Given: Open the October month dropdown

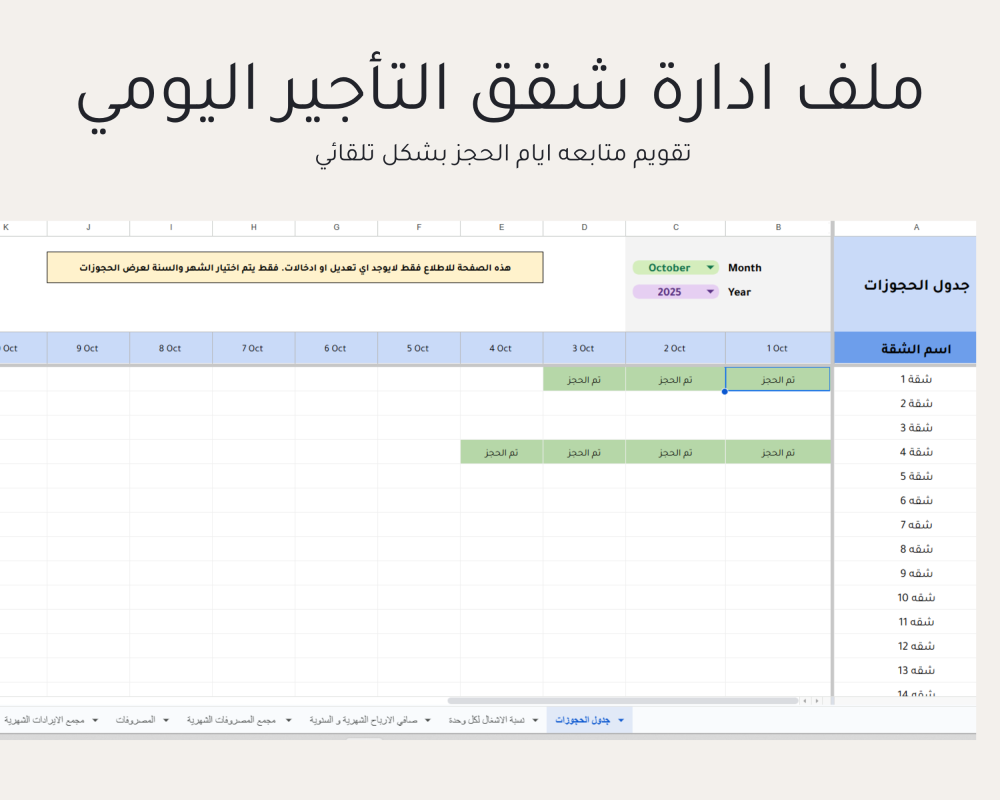Looking at the screenshot, I should pyautogui.click(x=676, y=268).
